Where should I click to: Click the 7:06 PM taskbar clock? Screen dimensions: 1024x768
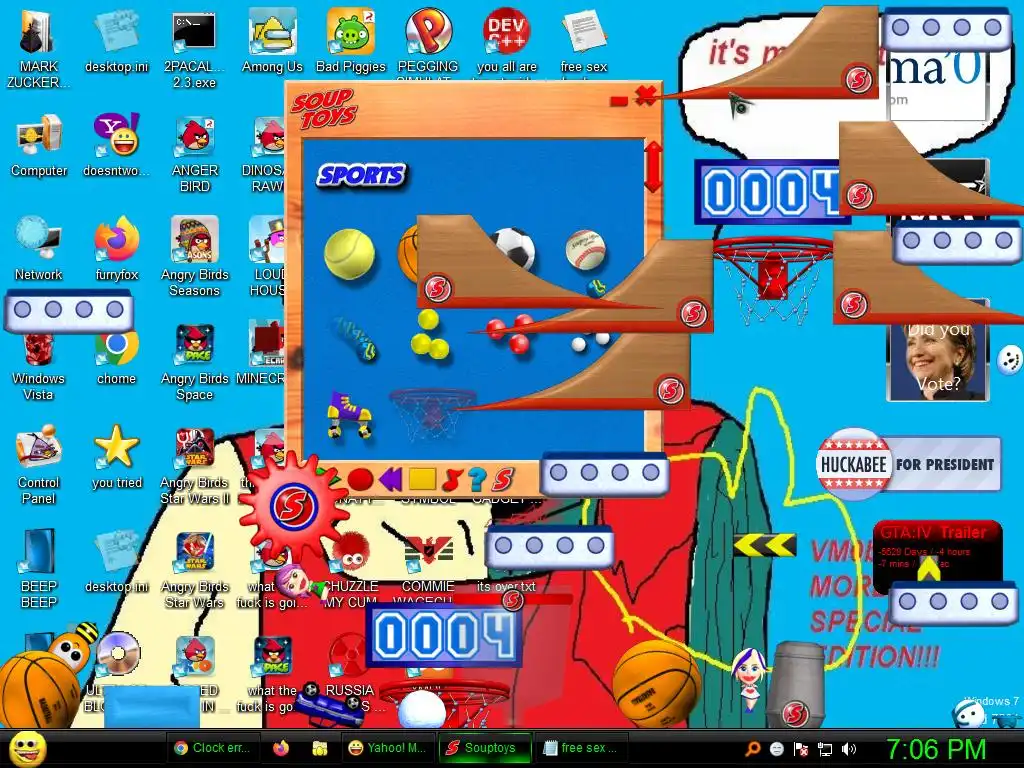click(x=935, y=749)
